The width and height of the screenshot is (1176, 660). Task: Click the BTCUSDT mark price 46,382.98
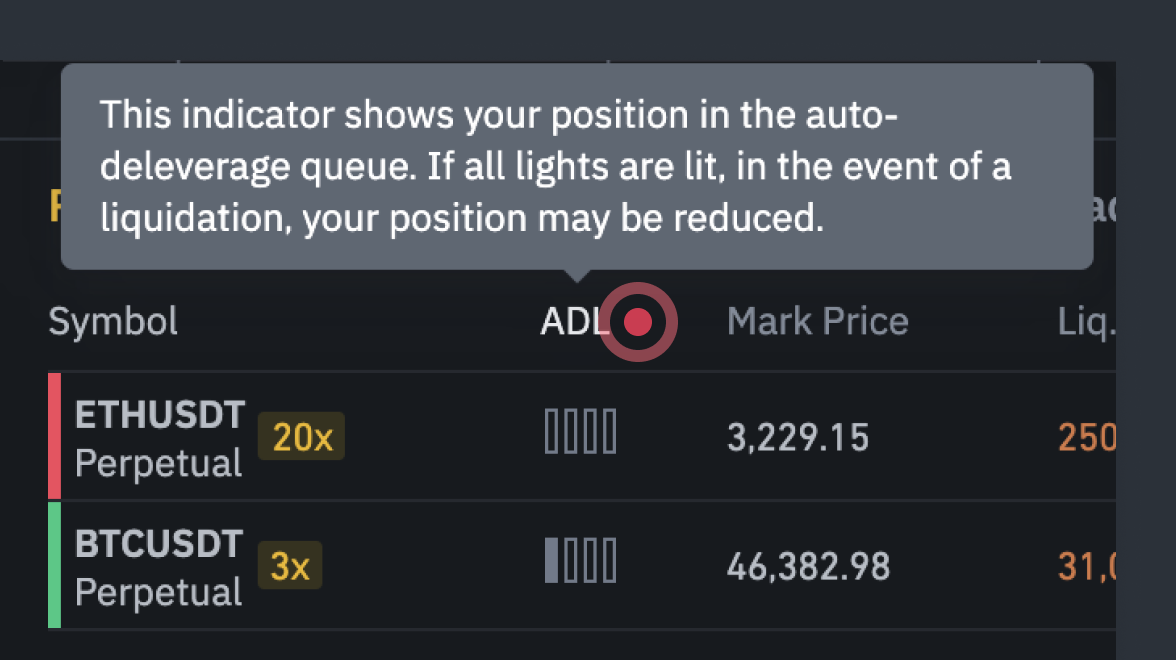coord(808,566)
